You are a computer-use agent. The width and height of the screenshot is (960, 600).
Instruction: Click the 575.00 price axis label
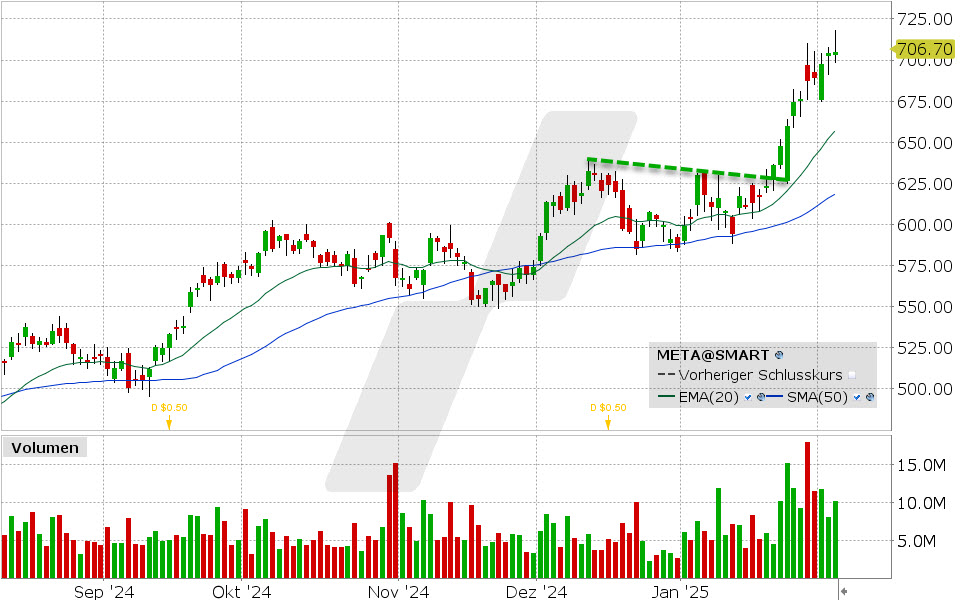[924, 266]
